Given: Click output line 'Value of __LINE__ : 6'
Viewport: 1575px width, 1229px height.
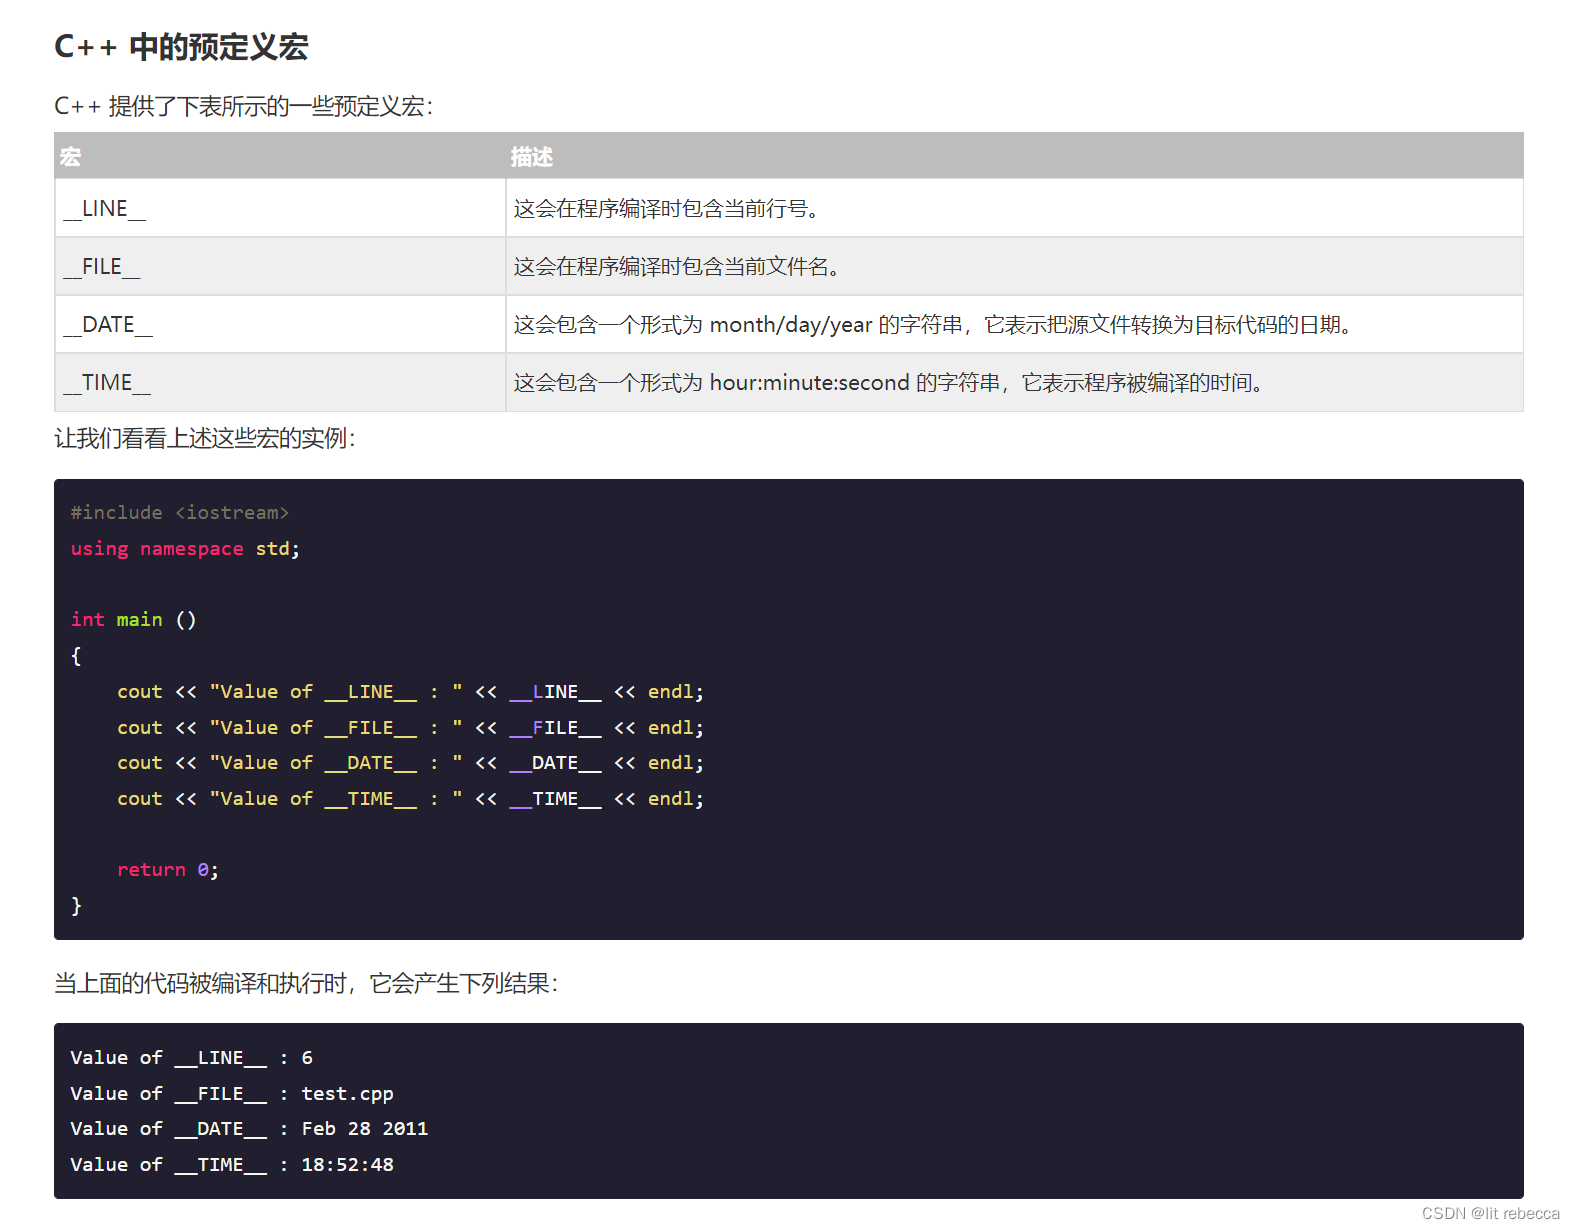Looking at the screenshot, I should [191, 1057].
